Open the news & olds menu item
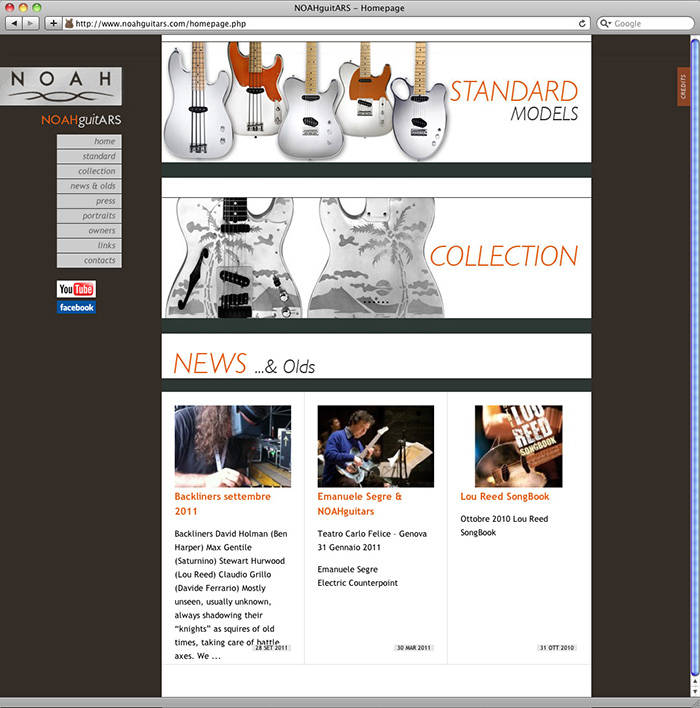700x708 pixels. click(89, 186)
